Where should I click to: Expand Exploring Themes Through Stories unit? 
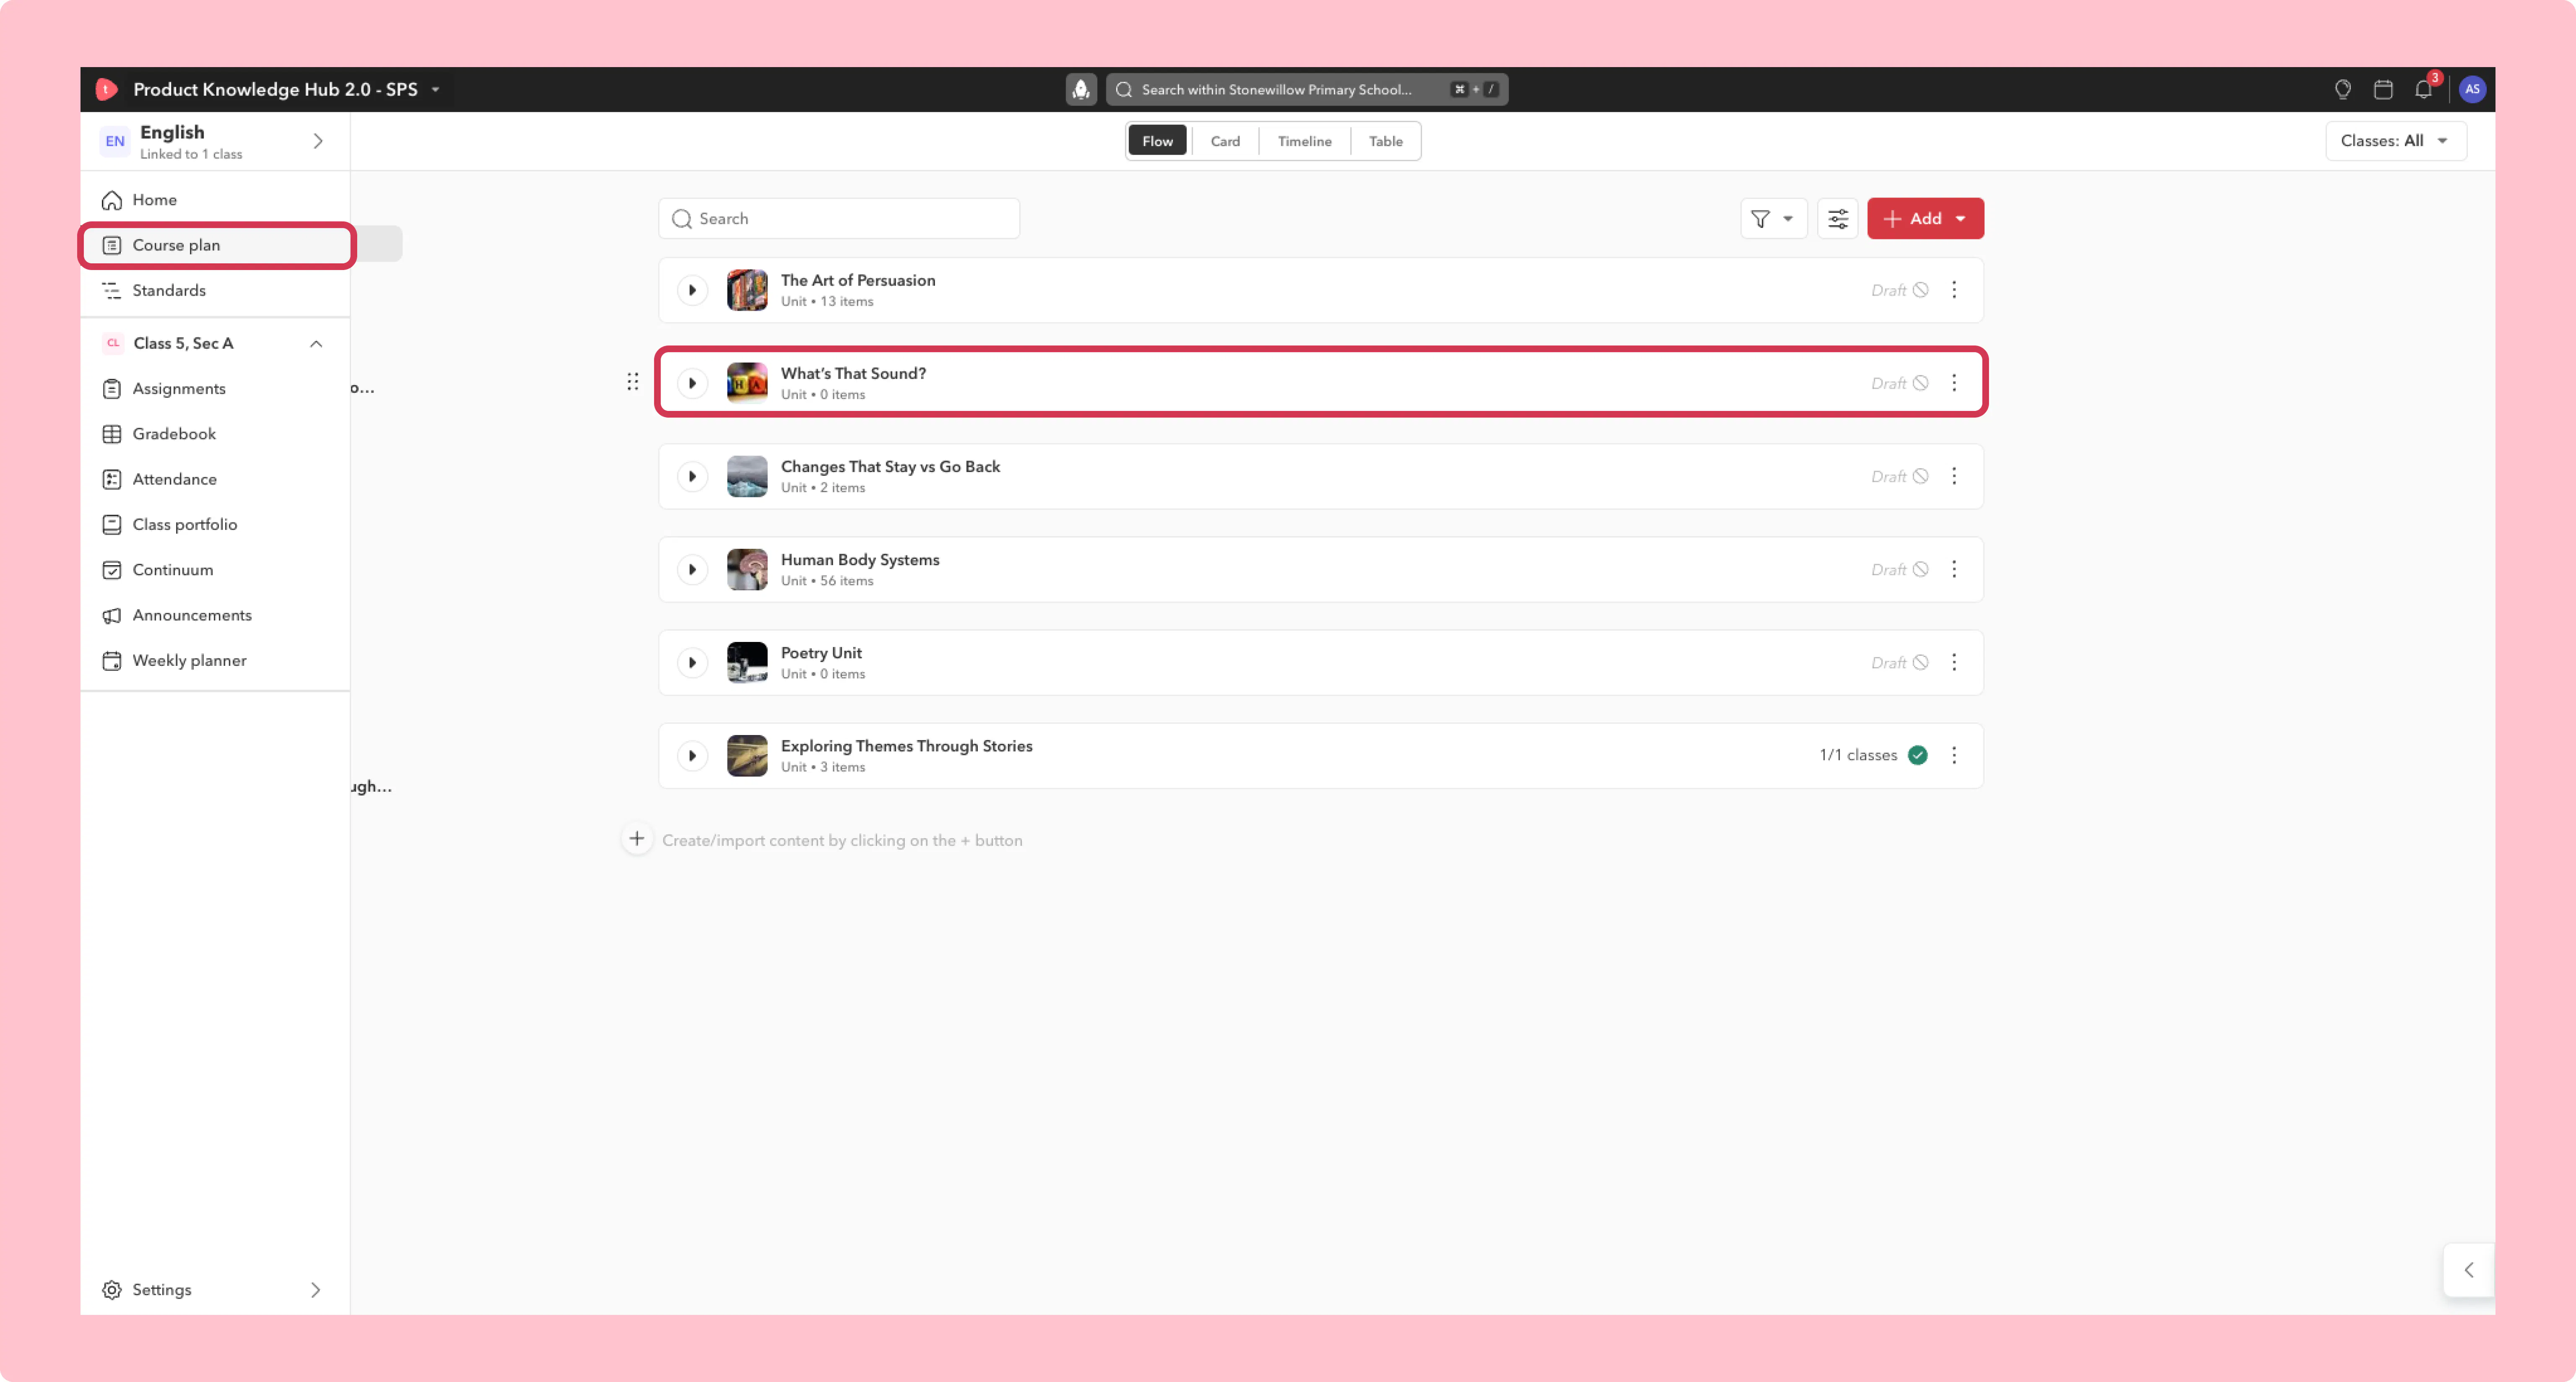[692, 755]
